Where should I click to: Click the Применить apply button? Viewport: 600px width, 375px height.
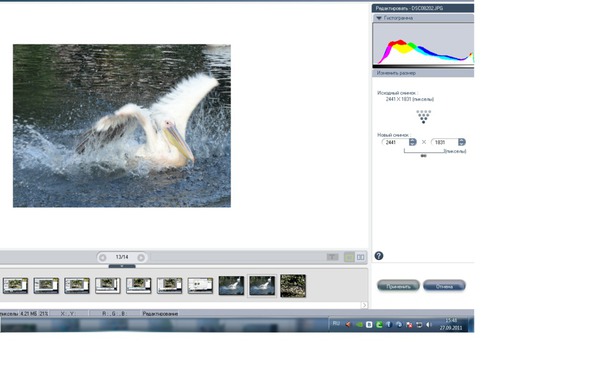pyautogui.click(x=398, y=286)
